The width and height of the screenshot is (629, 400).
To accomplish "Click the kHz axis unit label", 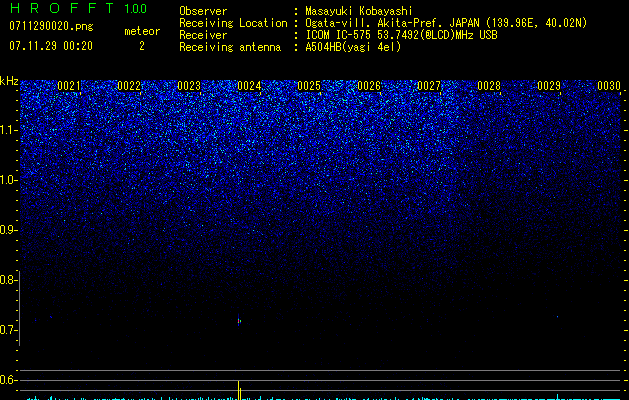I will [9, 81].
